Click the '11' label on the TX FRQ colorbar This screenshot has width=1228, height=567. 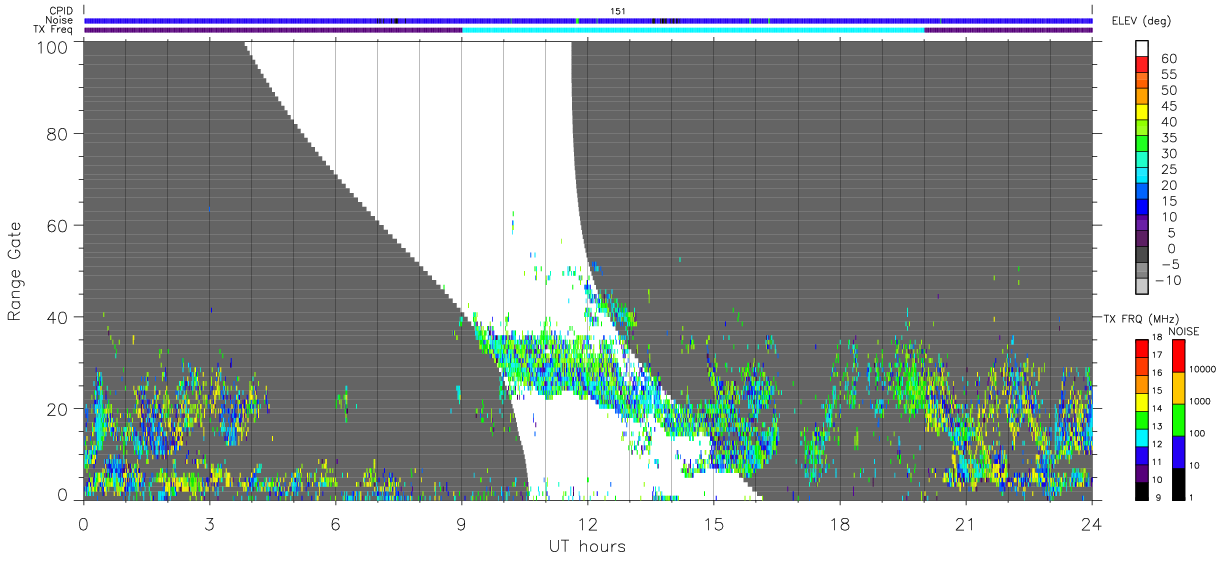point(1158,462)
